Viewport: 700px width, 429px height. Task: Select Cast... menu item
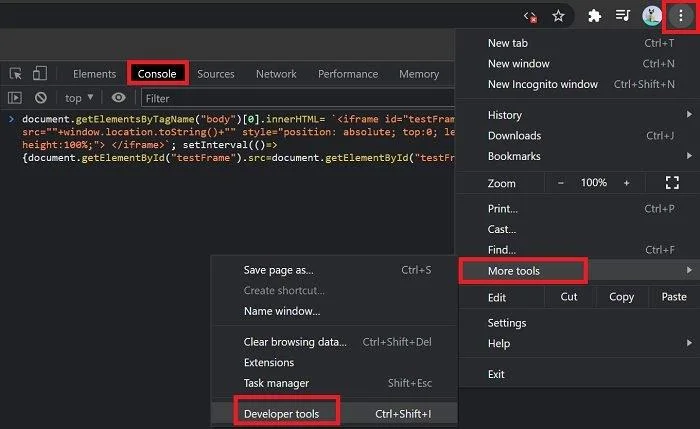pyautogui.click(x=579, y=229)
